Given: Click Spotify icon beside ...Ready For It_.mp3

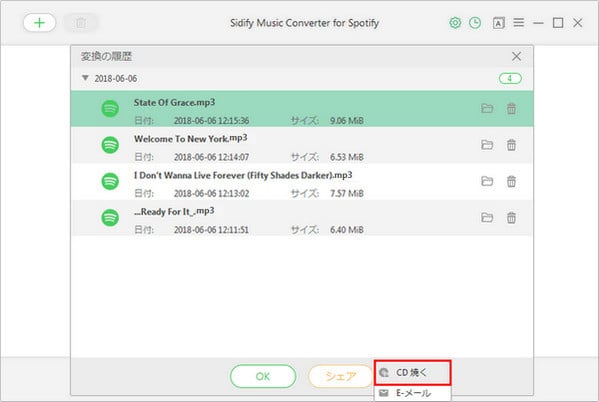Looking at the screenshot, I should (x=110, y=217).
